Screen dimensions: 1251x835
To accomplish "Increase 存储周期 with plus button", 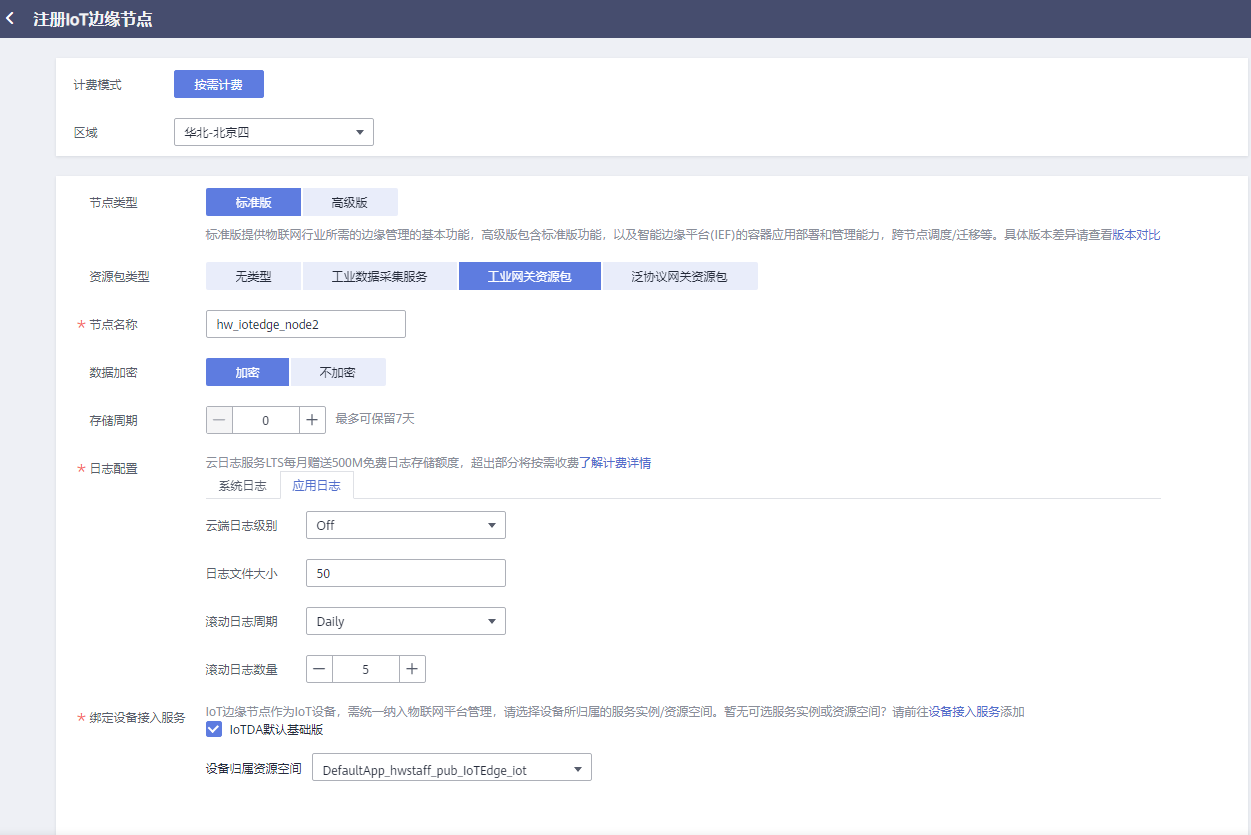I will click(313, 420).
